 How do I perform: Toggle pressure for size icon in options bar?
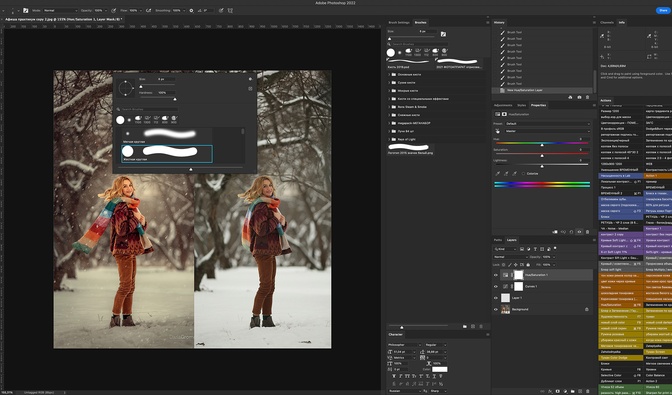click(221, 10)
